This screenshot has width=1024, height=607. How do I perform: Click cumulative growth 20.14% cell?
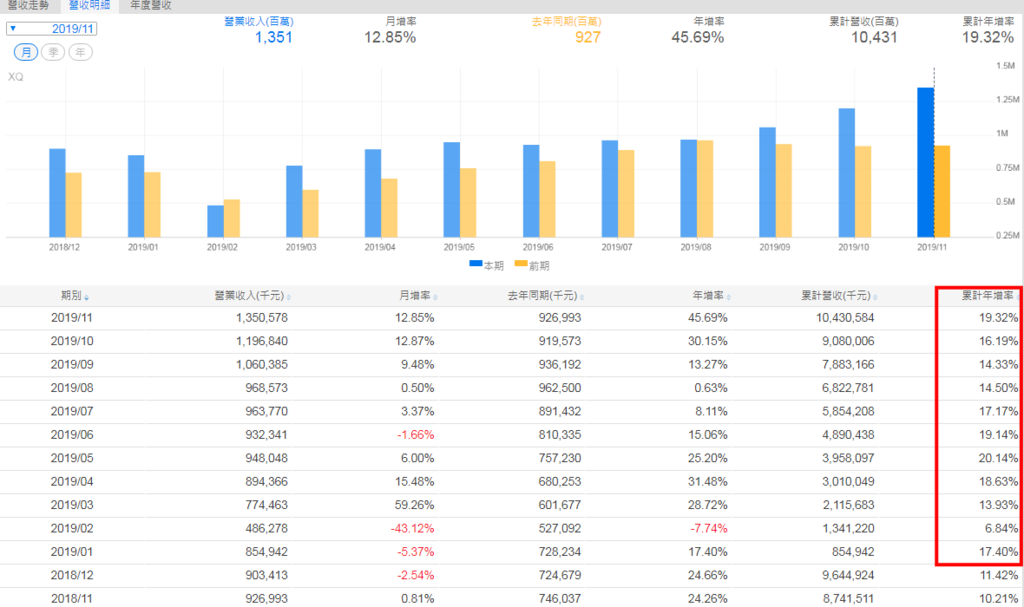point(998,459)
